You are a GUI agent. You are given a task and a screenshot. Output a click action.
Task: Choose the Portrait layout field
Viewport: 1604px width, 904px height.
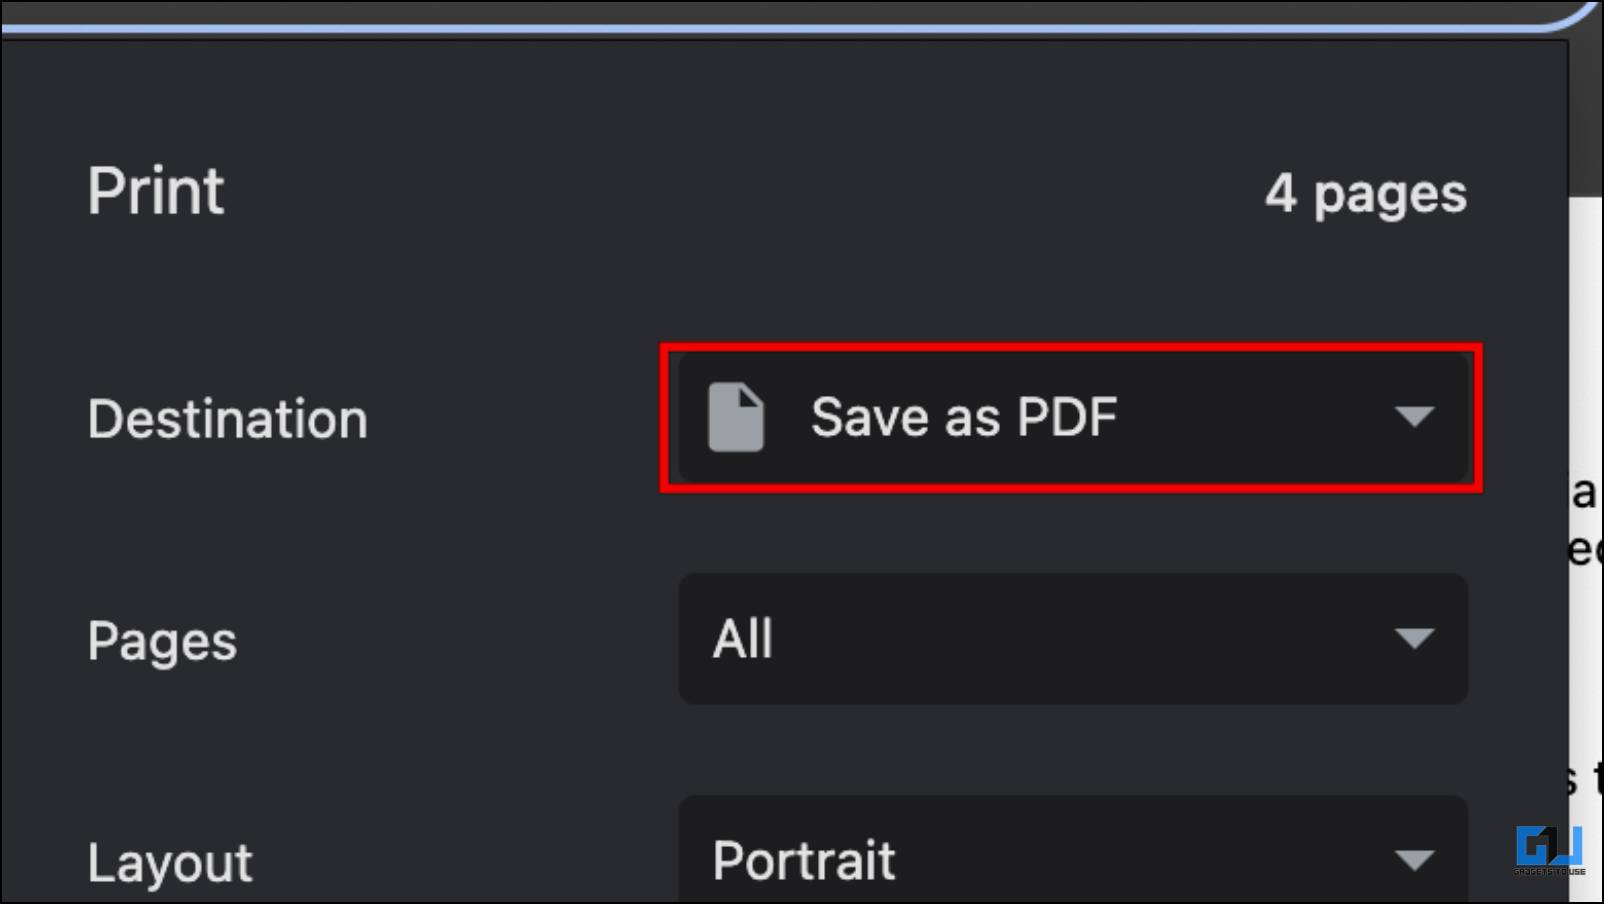click(1073, 849)
